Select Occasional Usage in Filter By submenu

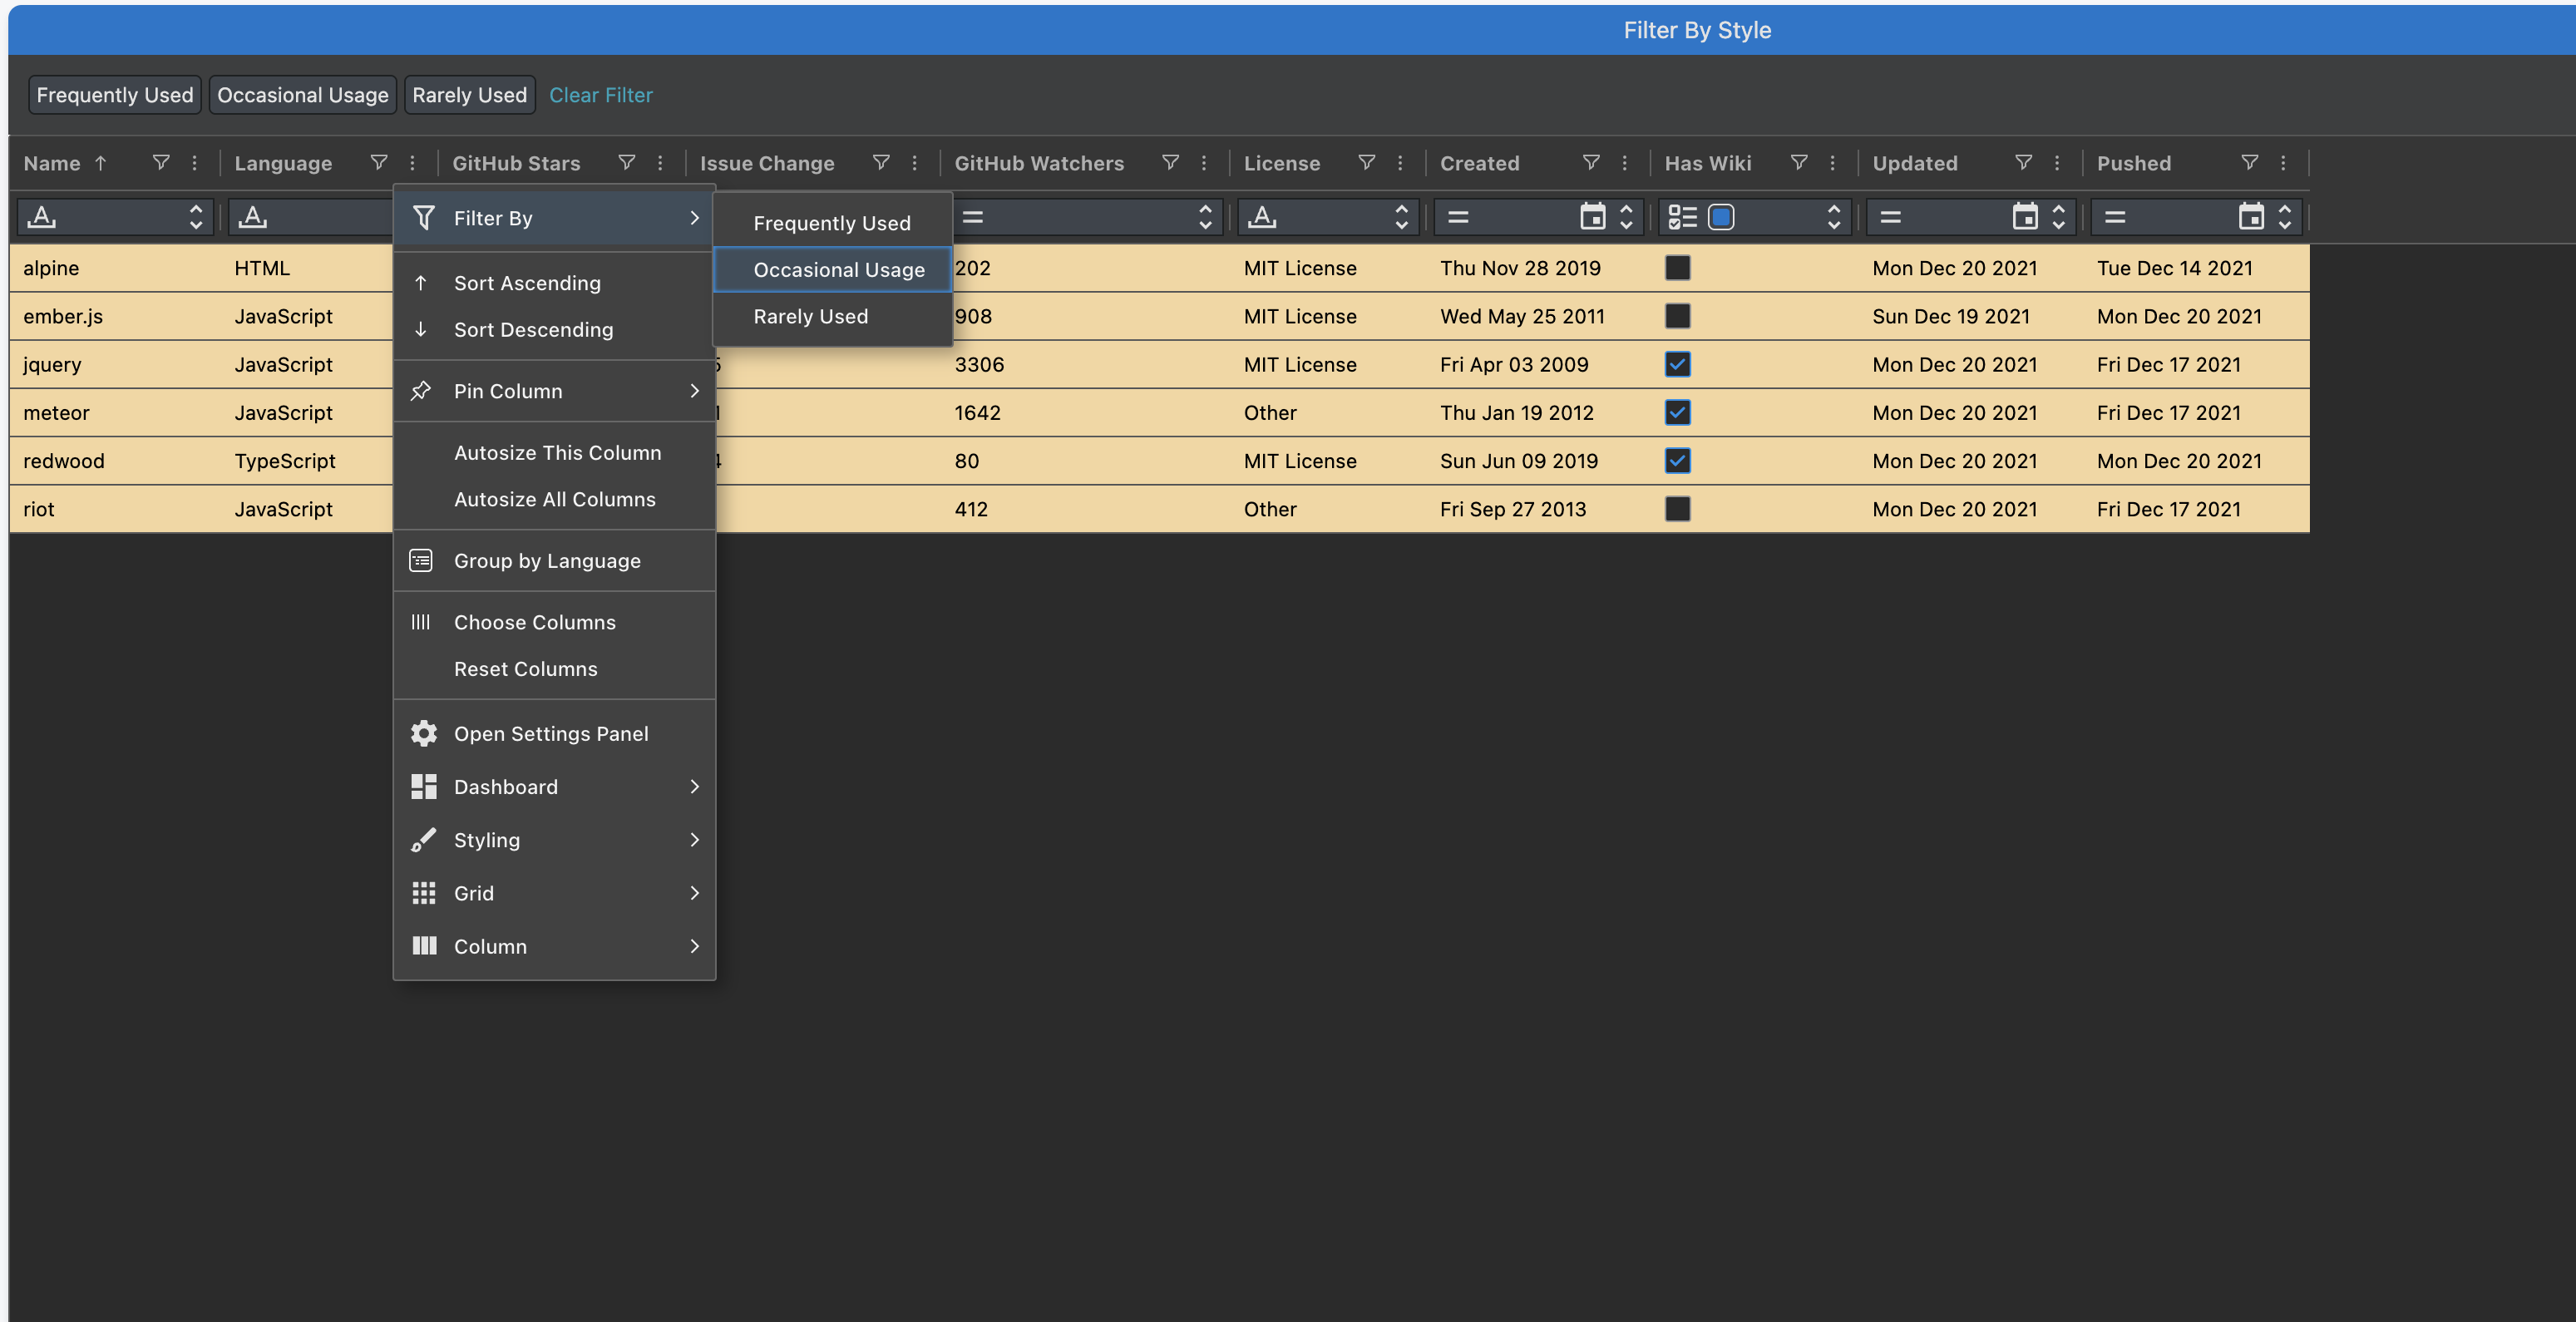tap(838, 270)
